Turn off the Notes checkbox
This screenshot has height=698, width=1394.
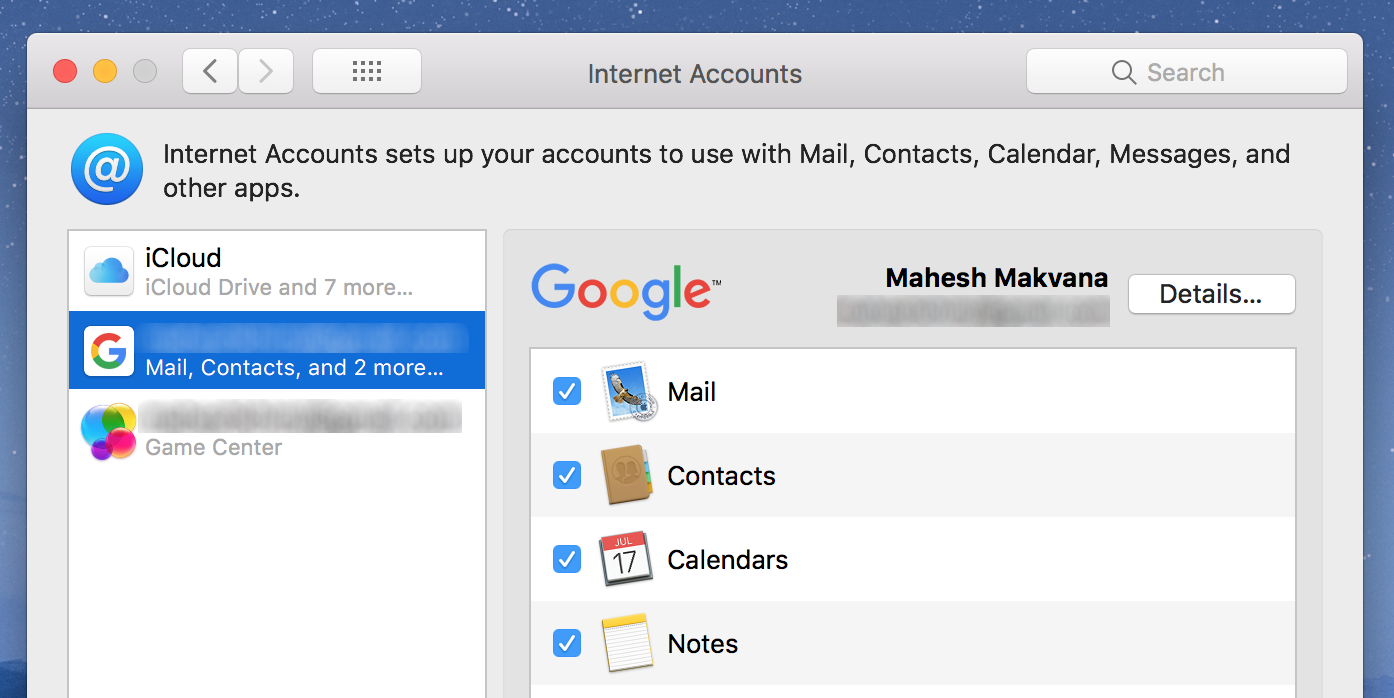point(567,643)
